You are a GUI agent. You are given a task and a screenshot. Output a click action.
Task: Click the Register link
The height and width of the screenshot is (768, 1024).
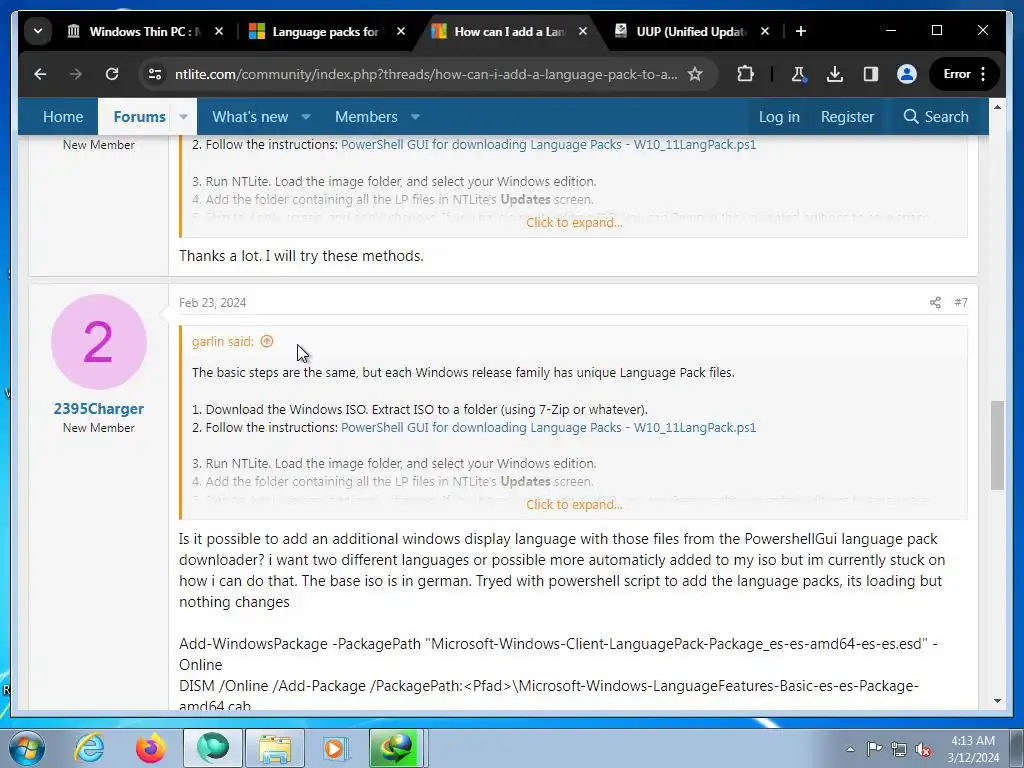pos(847,117)
